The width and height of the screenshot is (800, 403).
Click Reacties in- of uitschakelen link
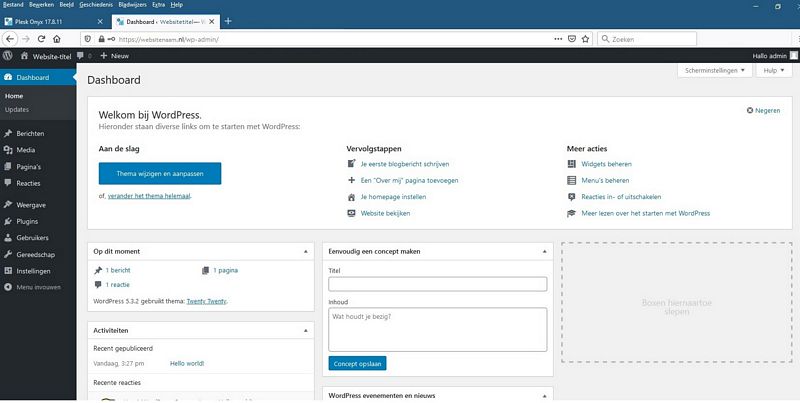pos(621,197)
